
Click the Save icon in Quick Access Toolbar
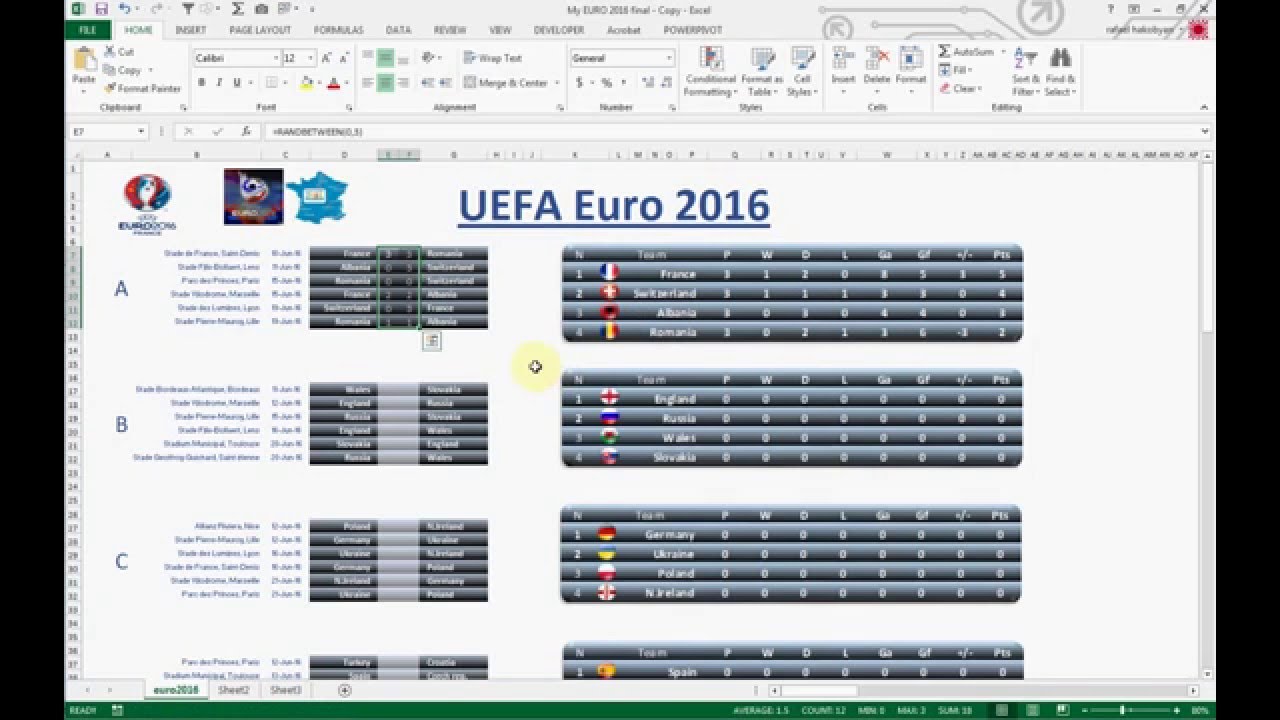point(101,9)
